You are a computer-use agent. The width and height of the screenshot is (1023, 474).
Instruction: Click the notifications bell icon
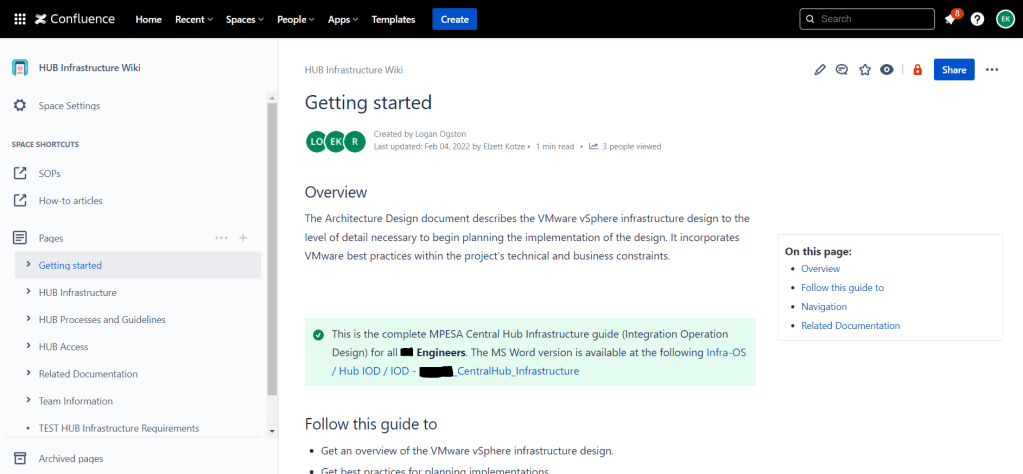[949, 19]
